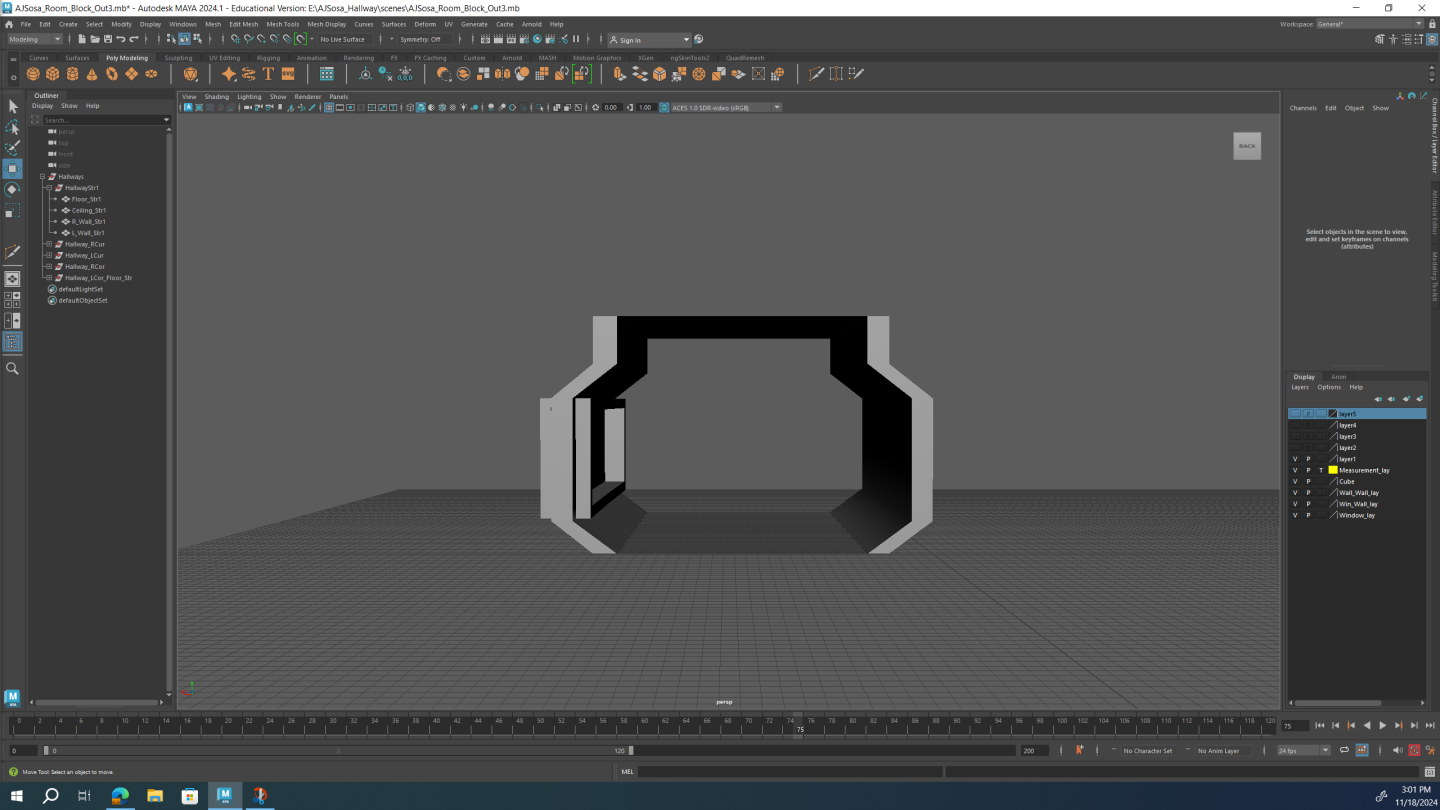Click yellow color swatch of Measurement_lay
Image resolution: width=1440 pixels, height=810 pixels.
pyautogui.click(x=1333, y=470)
